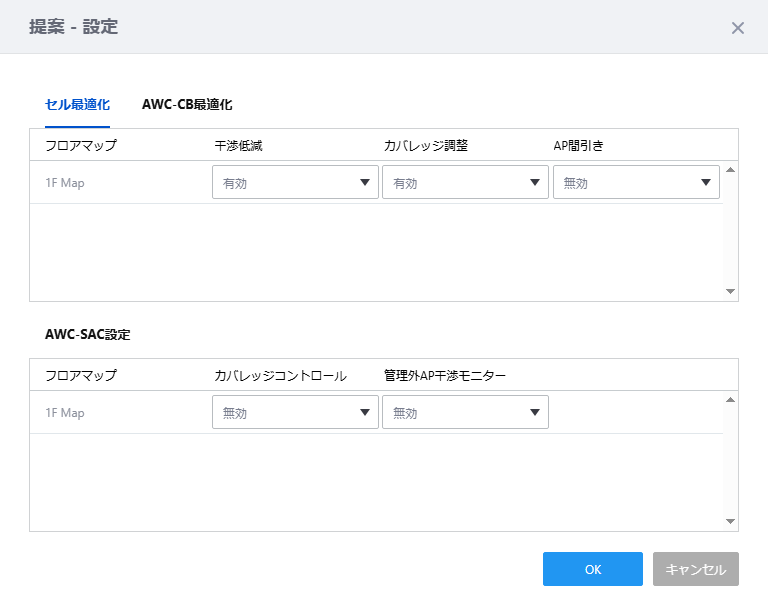Open the AP間引き dropdown set to 無効
768x605 pixels.
[x=636, y=182]
